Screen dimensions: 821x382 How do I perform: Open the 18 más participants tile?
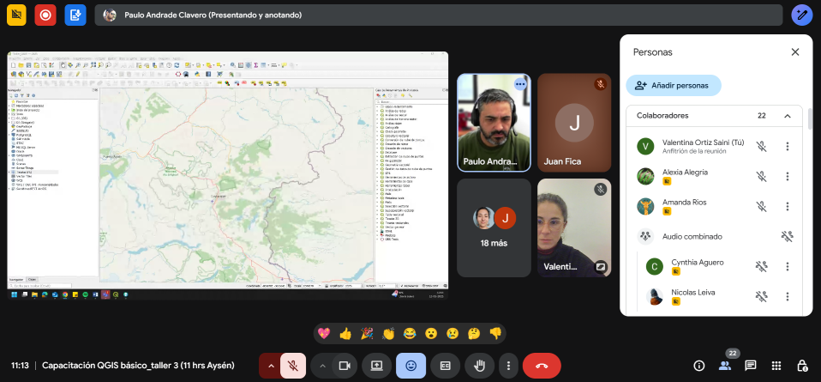[494, 228]
